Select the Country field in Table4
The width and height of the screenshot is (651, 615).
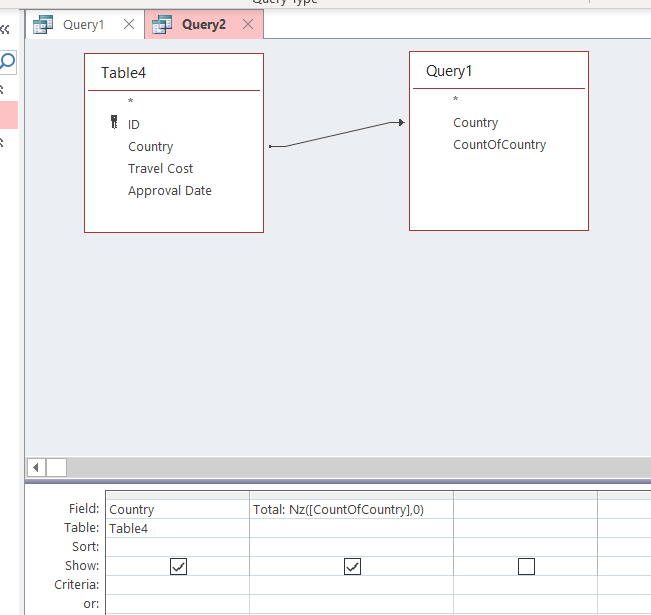coord(151,147)
